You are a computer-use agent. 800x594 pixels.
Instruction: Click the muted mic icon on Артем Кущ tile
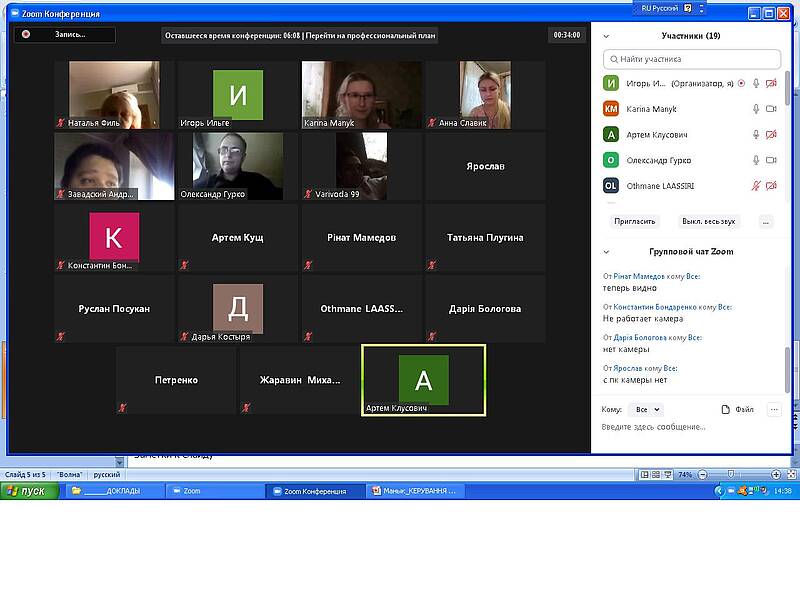click(x=184, y=265)
